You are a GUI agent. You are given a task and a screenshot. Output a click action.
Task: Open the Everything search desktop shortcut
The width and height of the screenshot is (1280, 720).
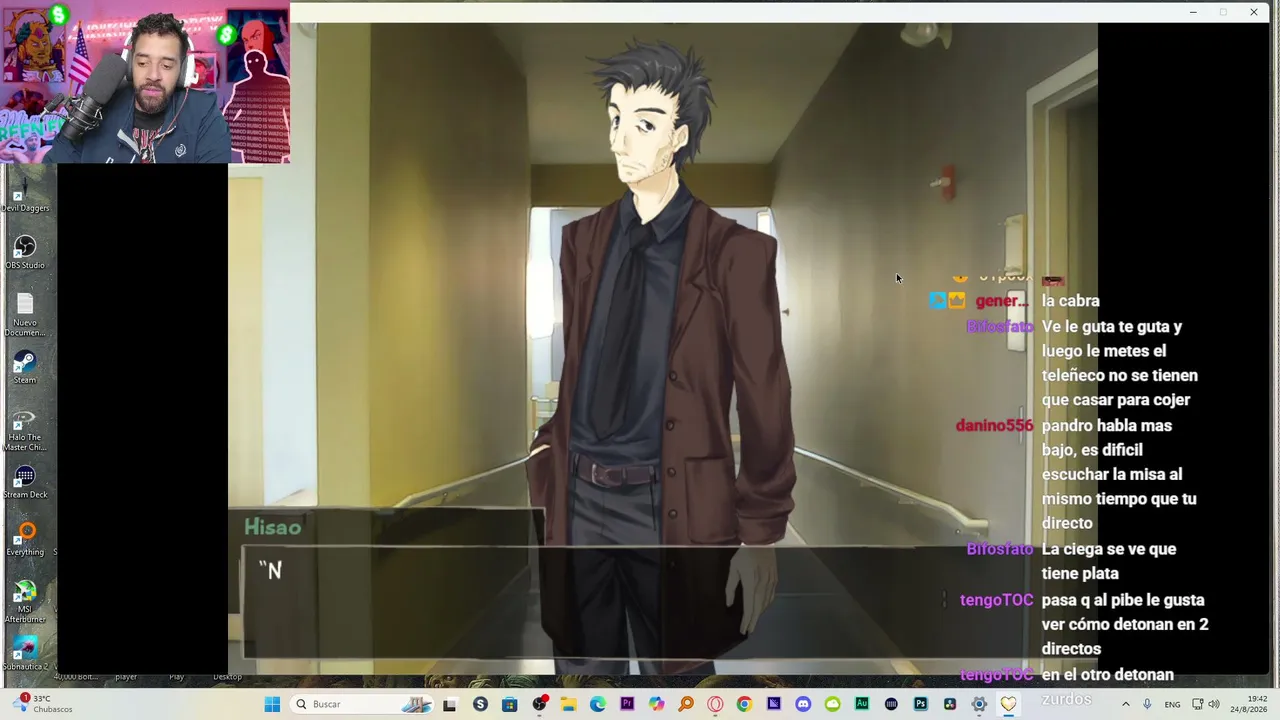pos(25,538)
